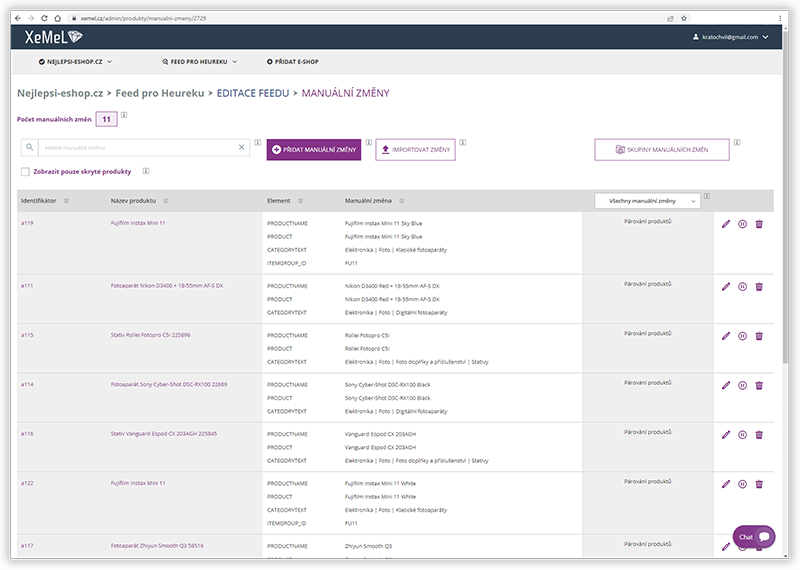Screen dimensions: 800x570
Task: Click the browser home button
Action: (58, 18)
